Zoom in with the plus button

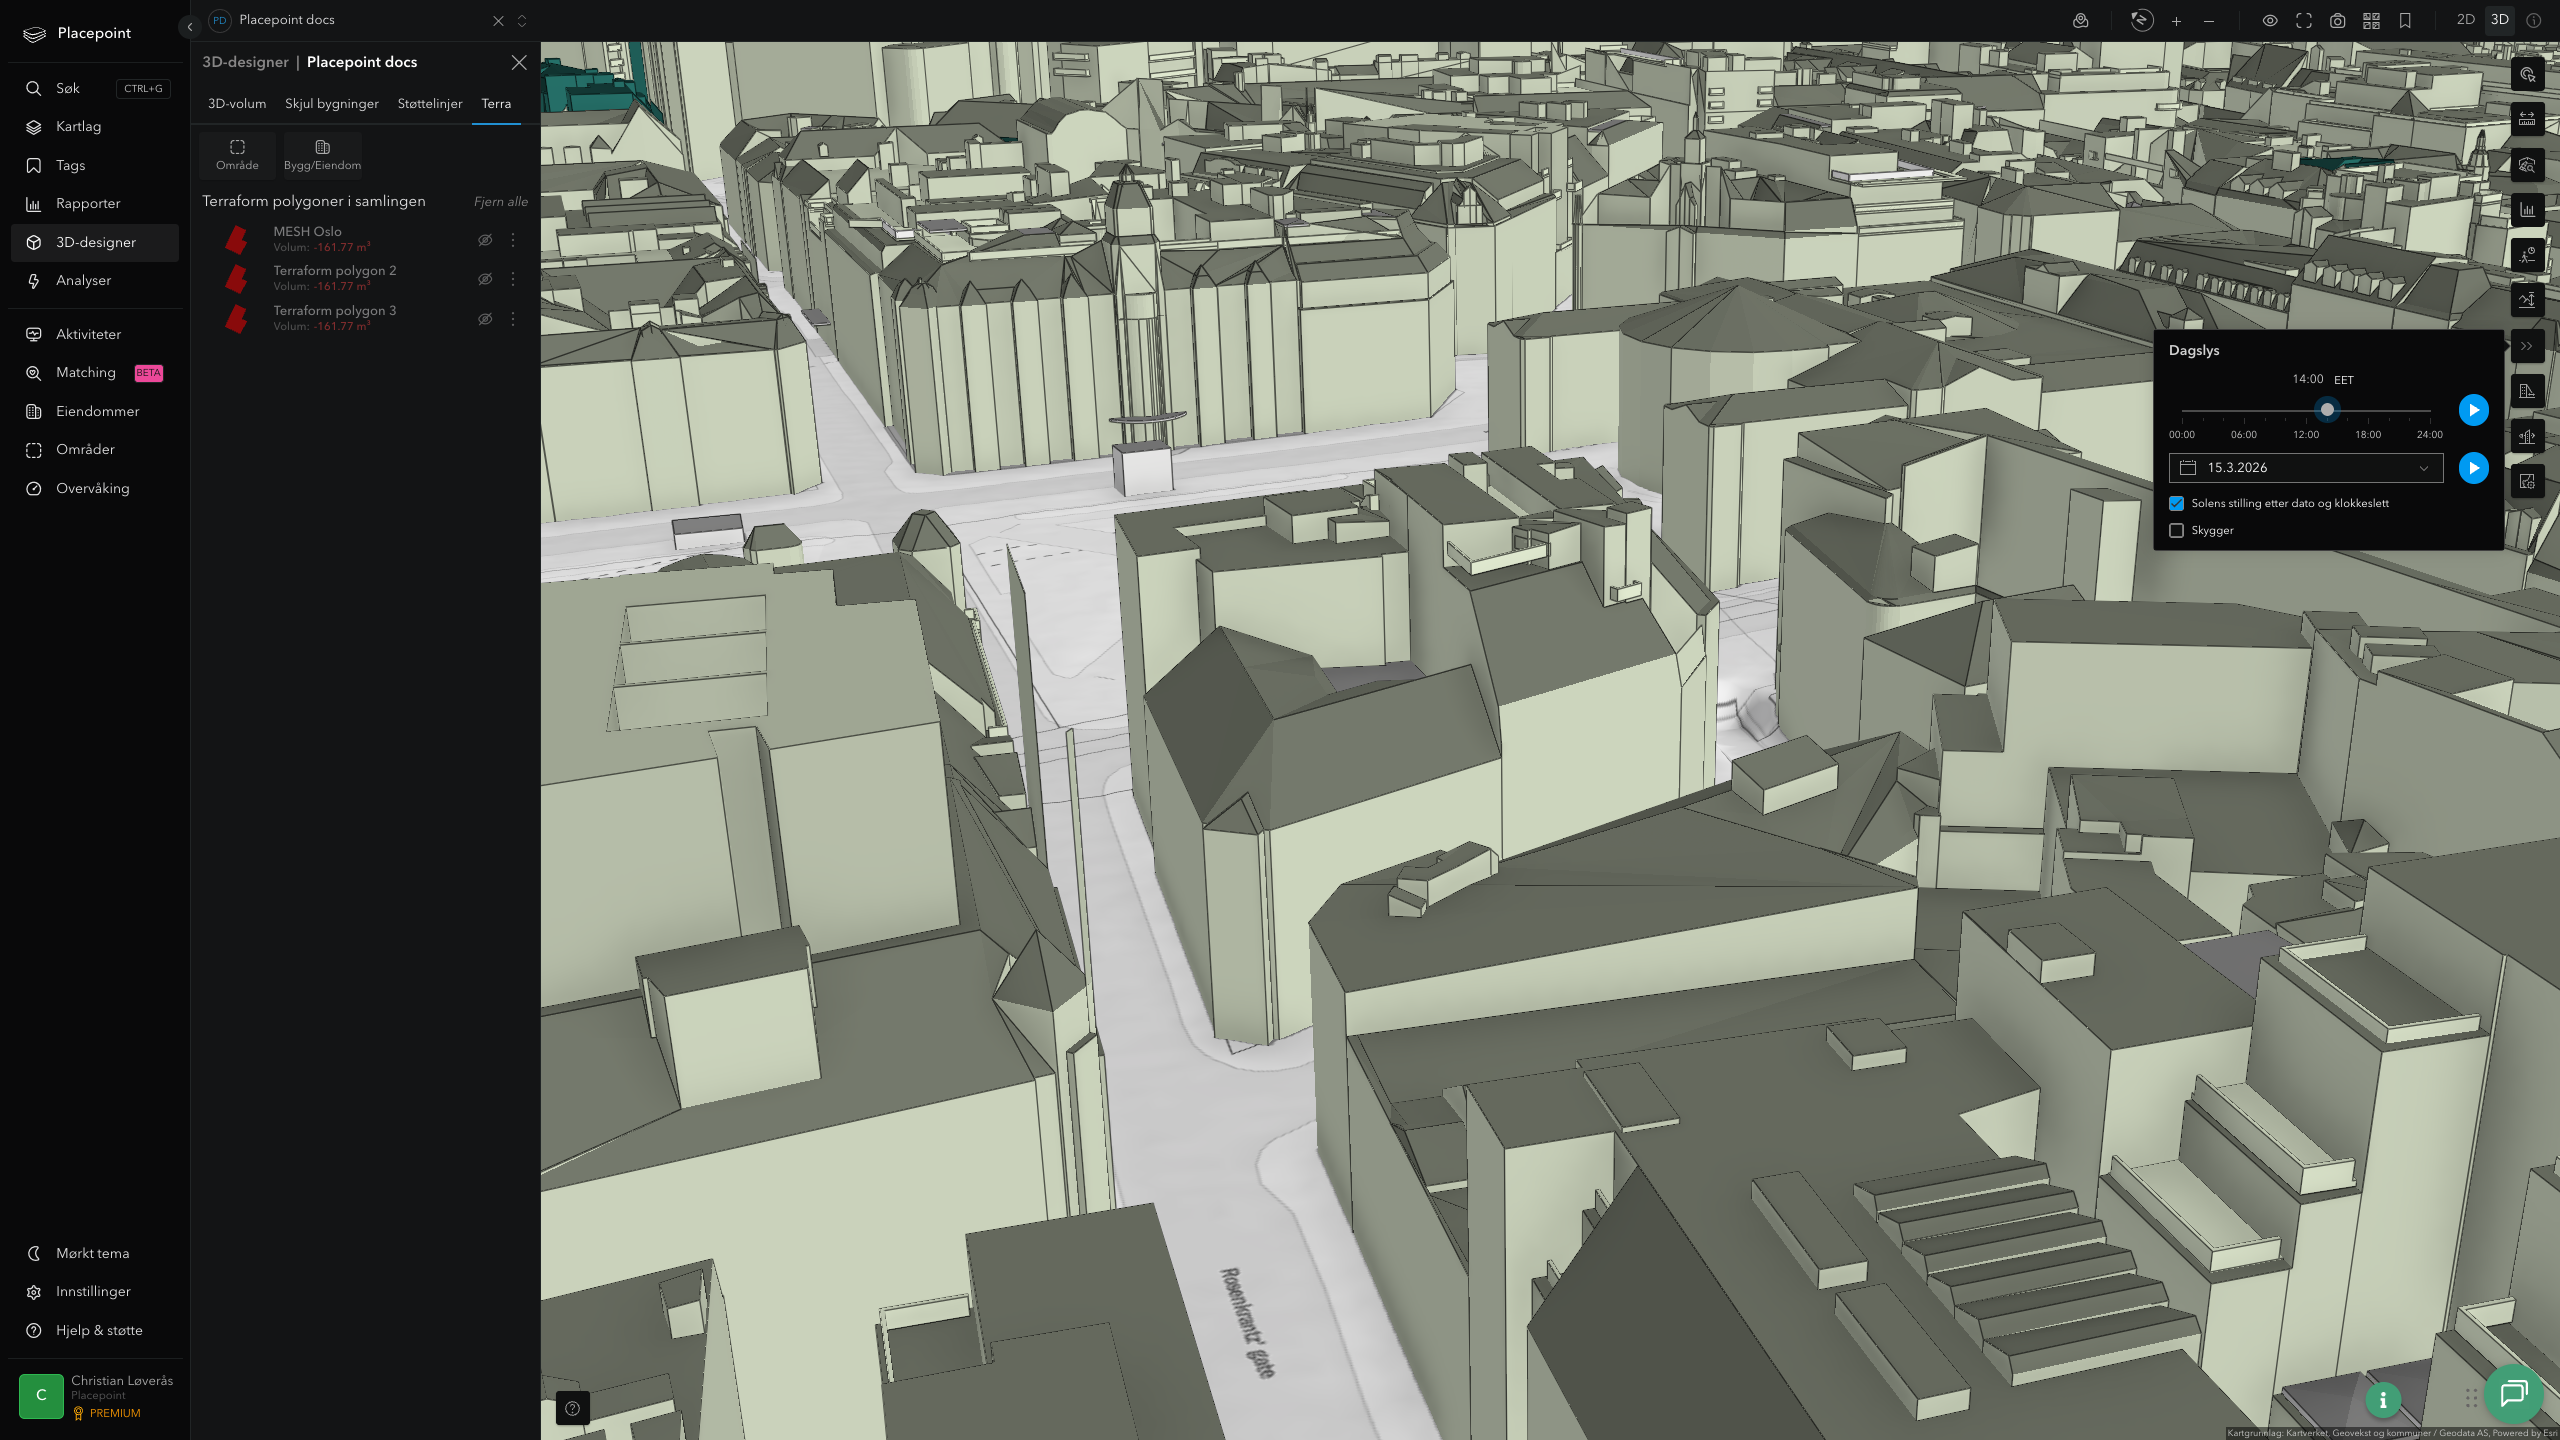pos(2176,21)
